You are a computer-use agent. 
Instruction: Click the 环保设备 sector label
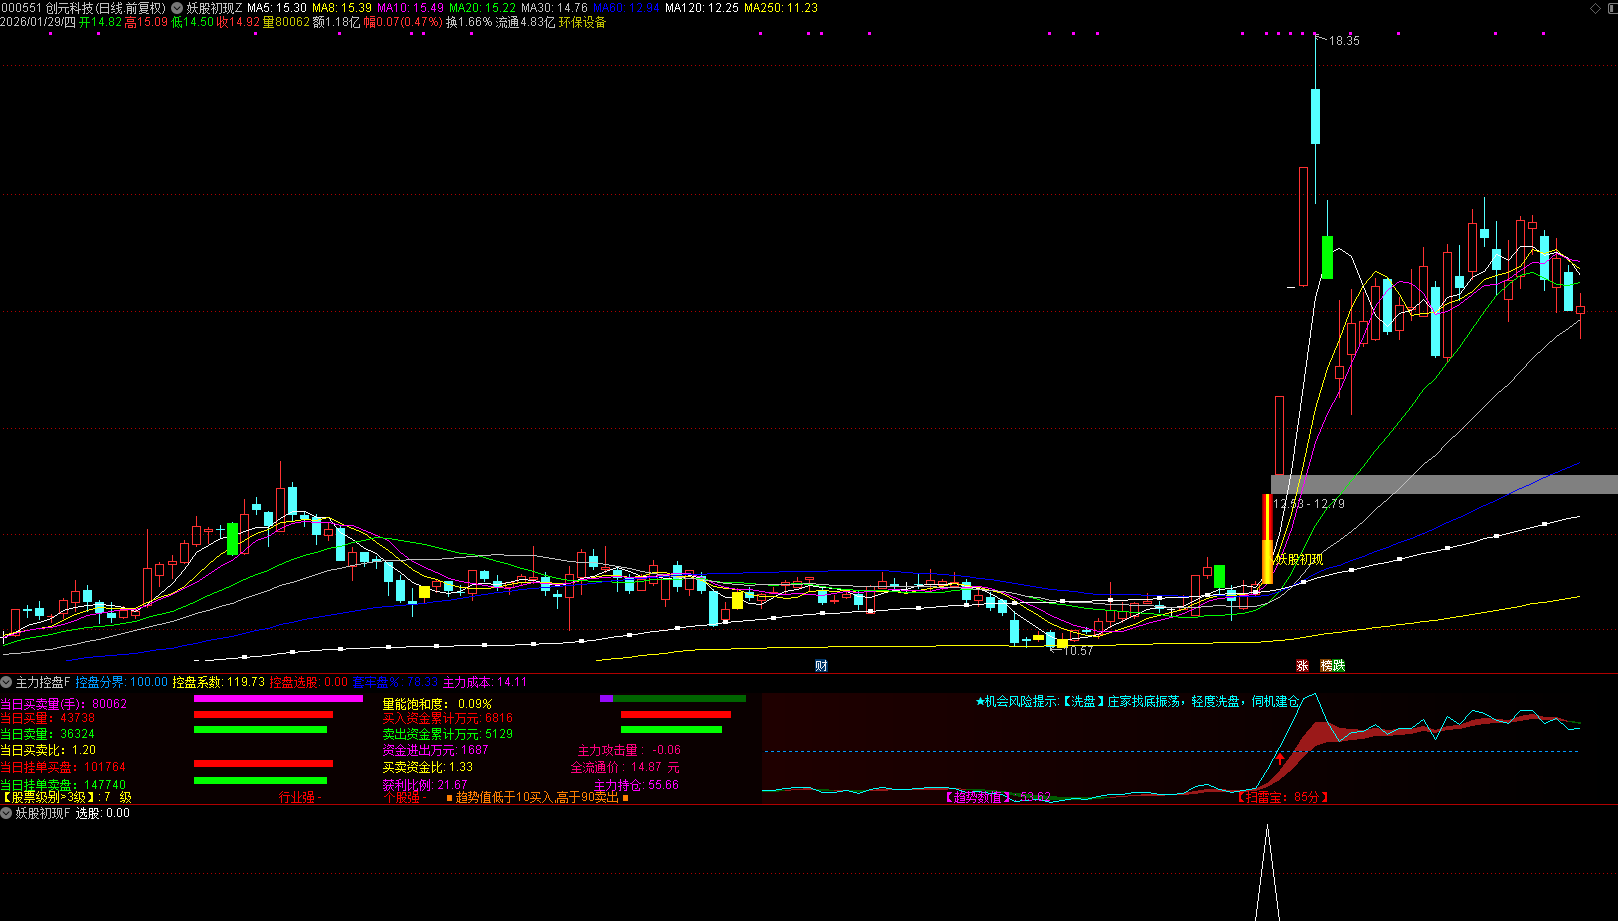[582, 22]
